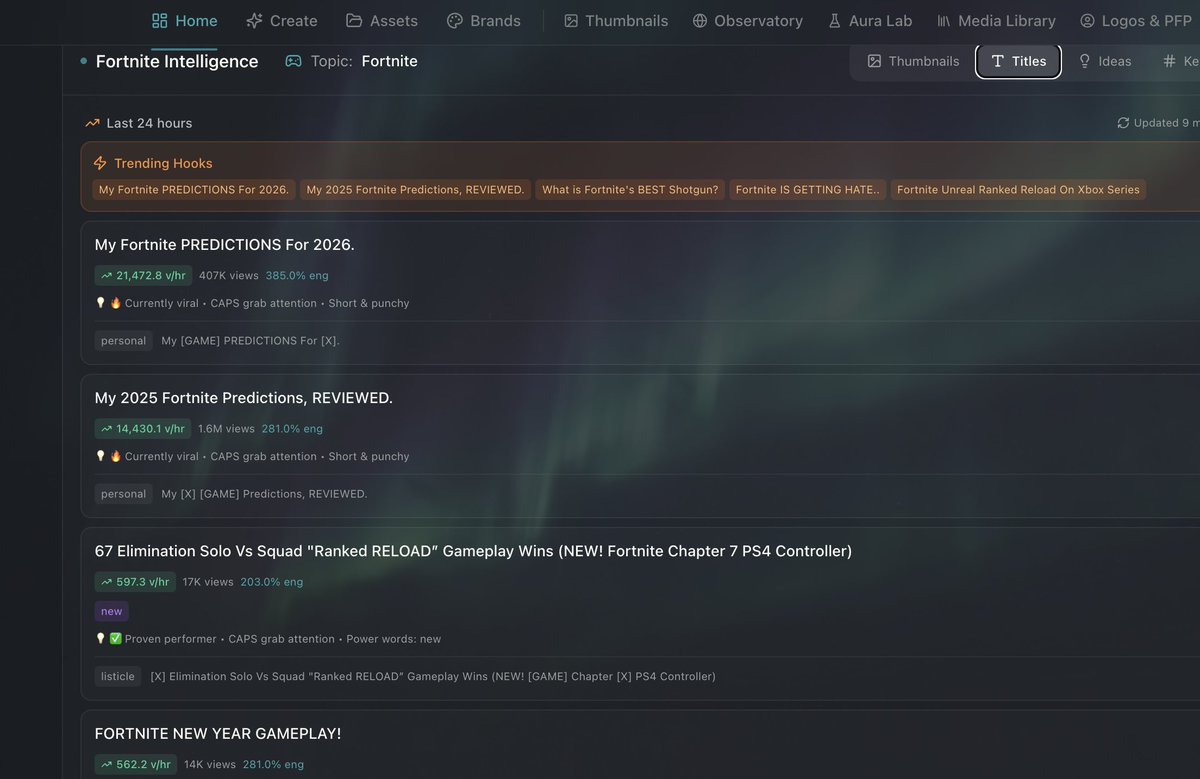This screenshot has height=779, width=1200.
Task: Go to Assets section
Action: [382, 20]
